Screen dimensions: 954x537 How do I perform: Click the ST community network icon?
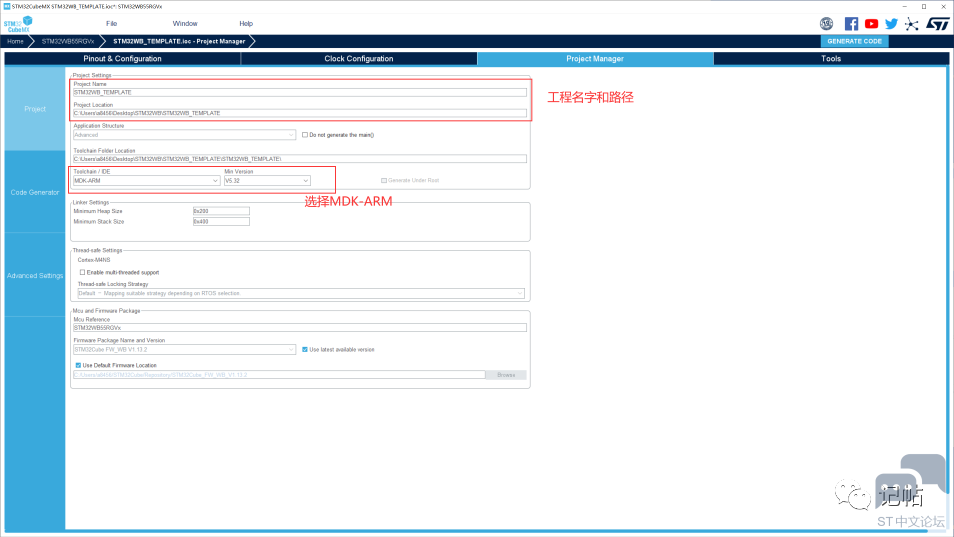click(x=911, y=23)
